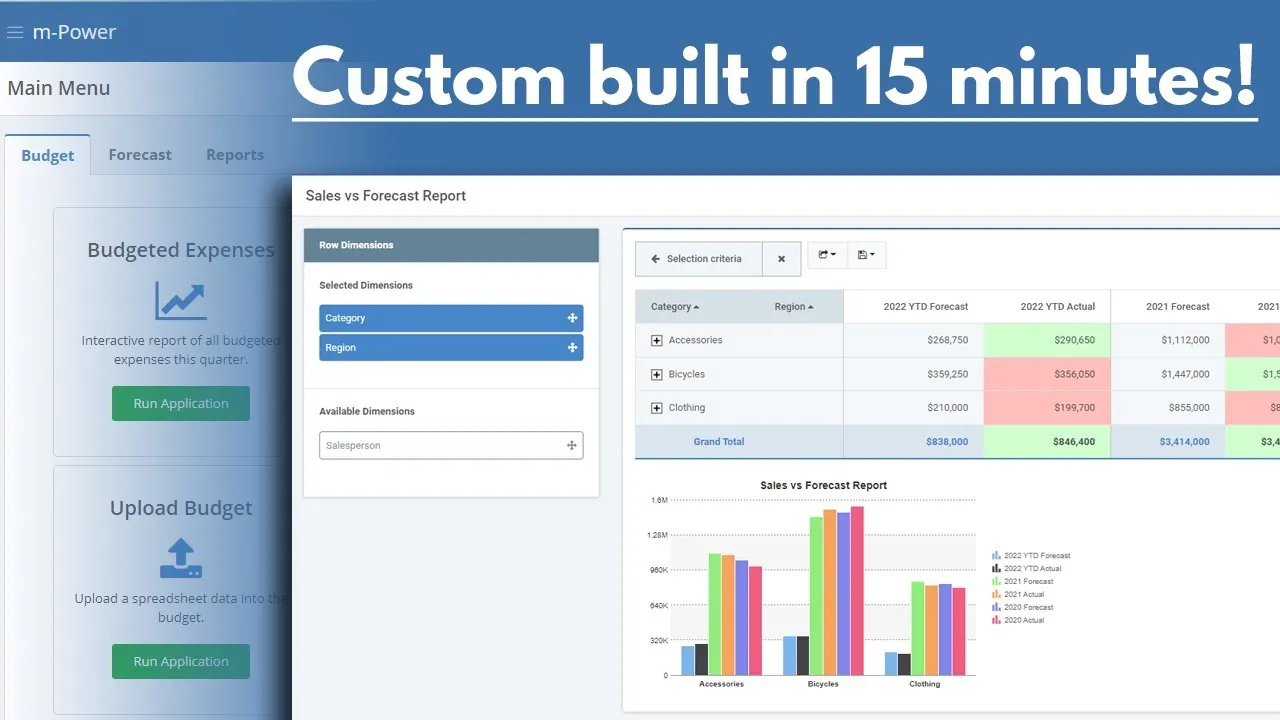Click the move handle on Category dimension
1280x720 pixels.
pyautogui.click(x=572, y=318)
